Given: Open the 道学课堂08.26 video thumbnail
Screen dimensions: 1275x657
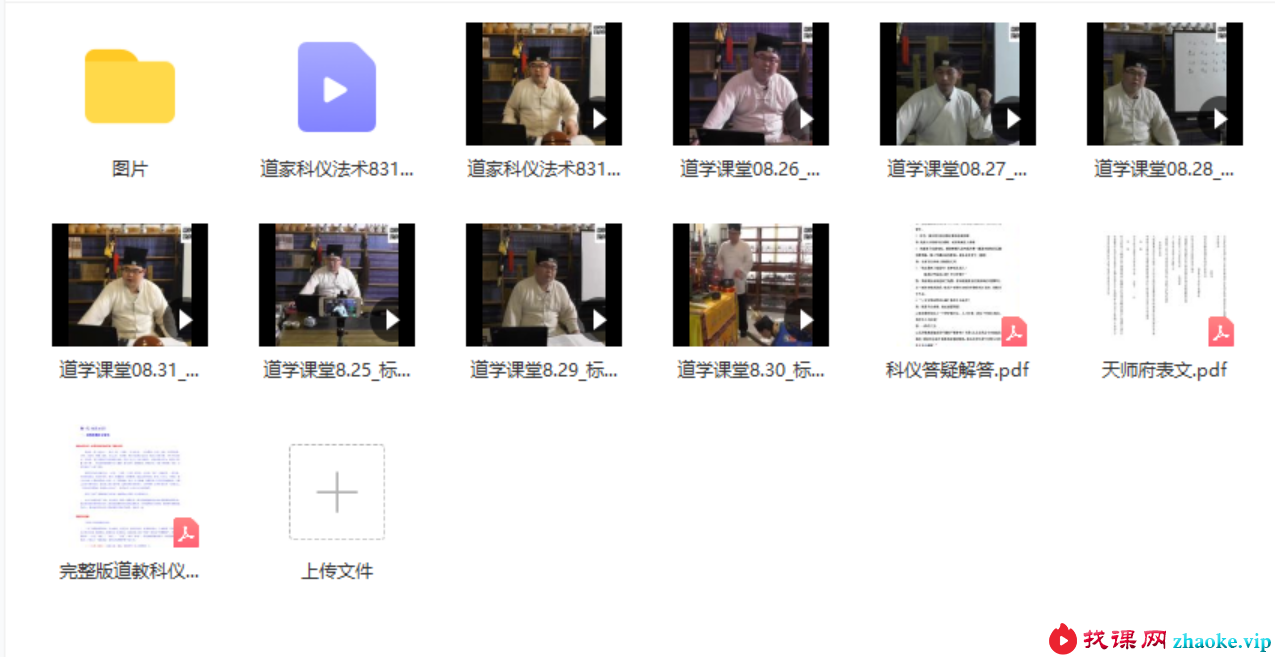Looking at the screenshot, I should click(751, 84).
